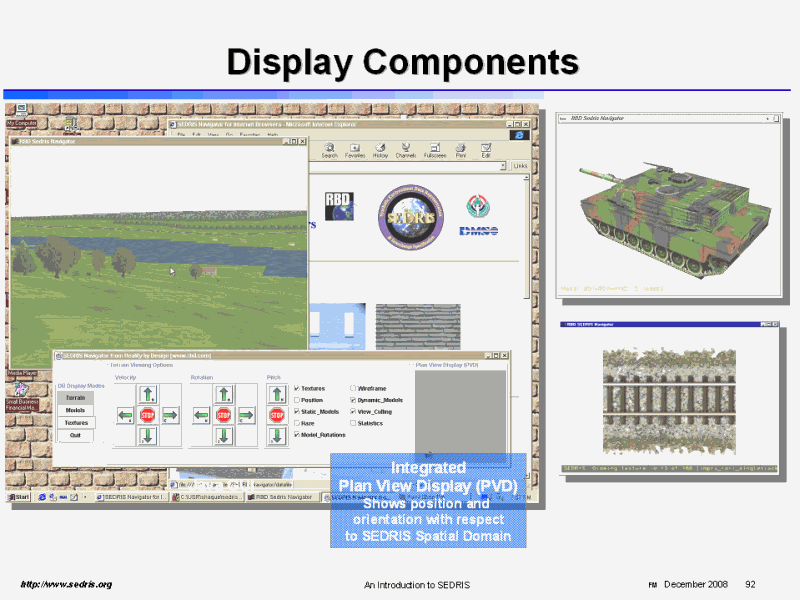Open Favorites from the browser toolbar
The height and width of the screenshot is (600, 800).
(355, 149)
